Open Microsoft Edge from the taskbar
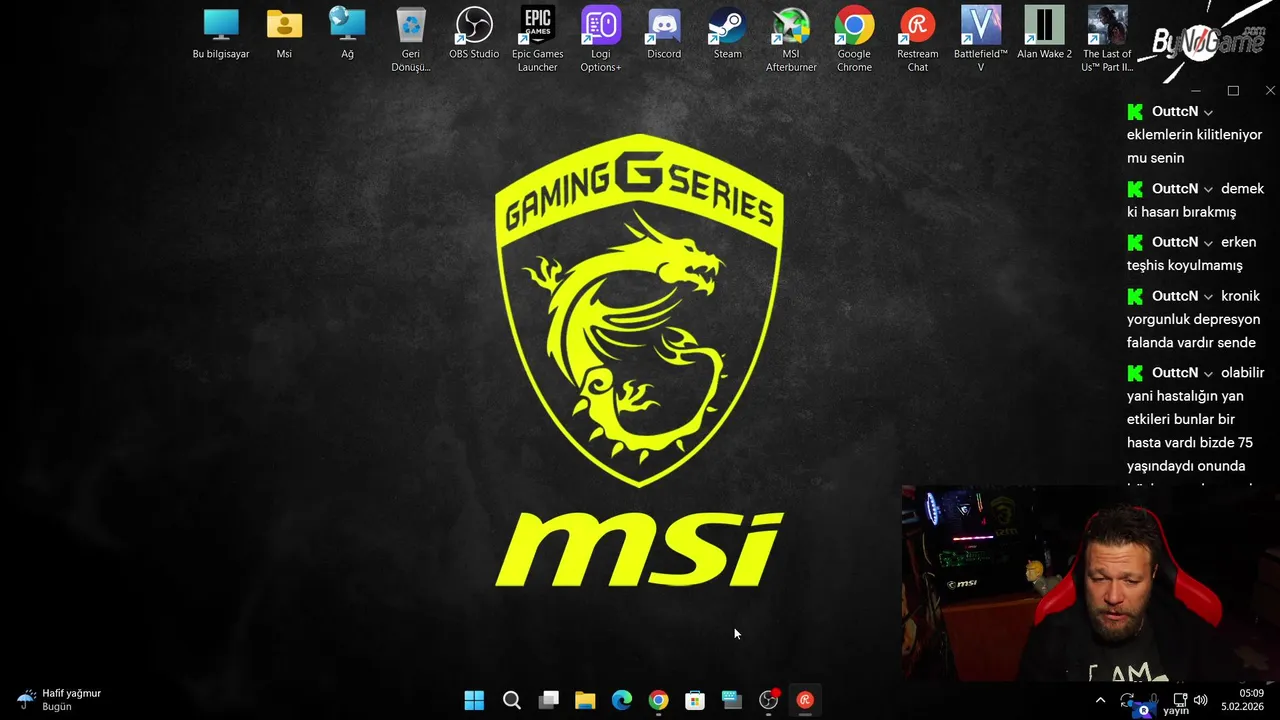This screenshot has height=720, width=1280. click(x=622, y=700)
